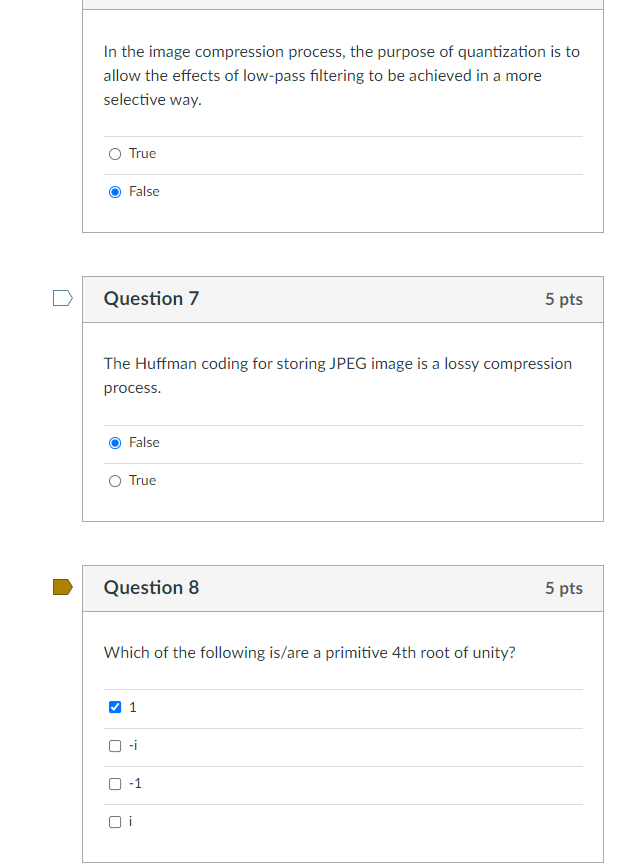Click the '5 pts' label of Question 7
The image size is (642, 866).
coord(564,299)
